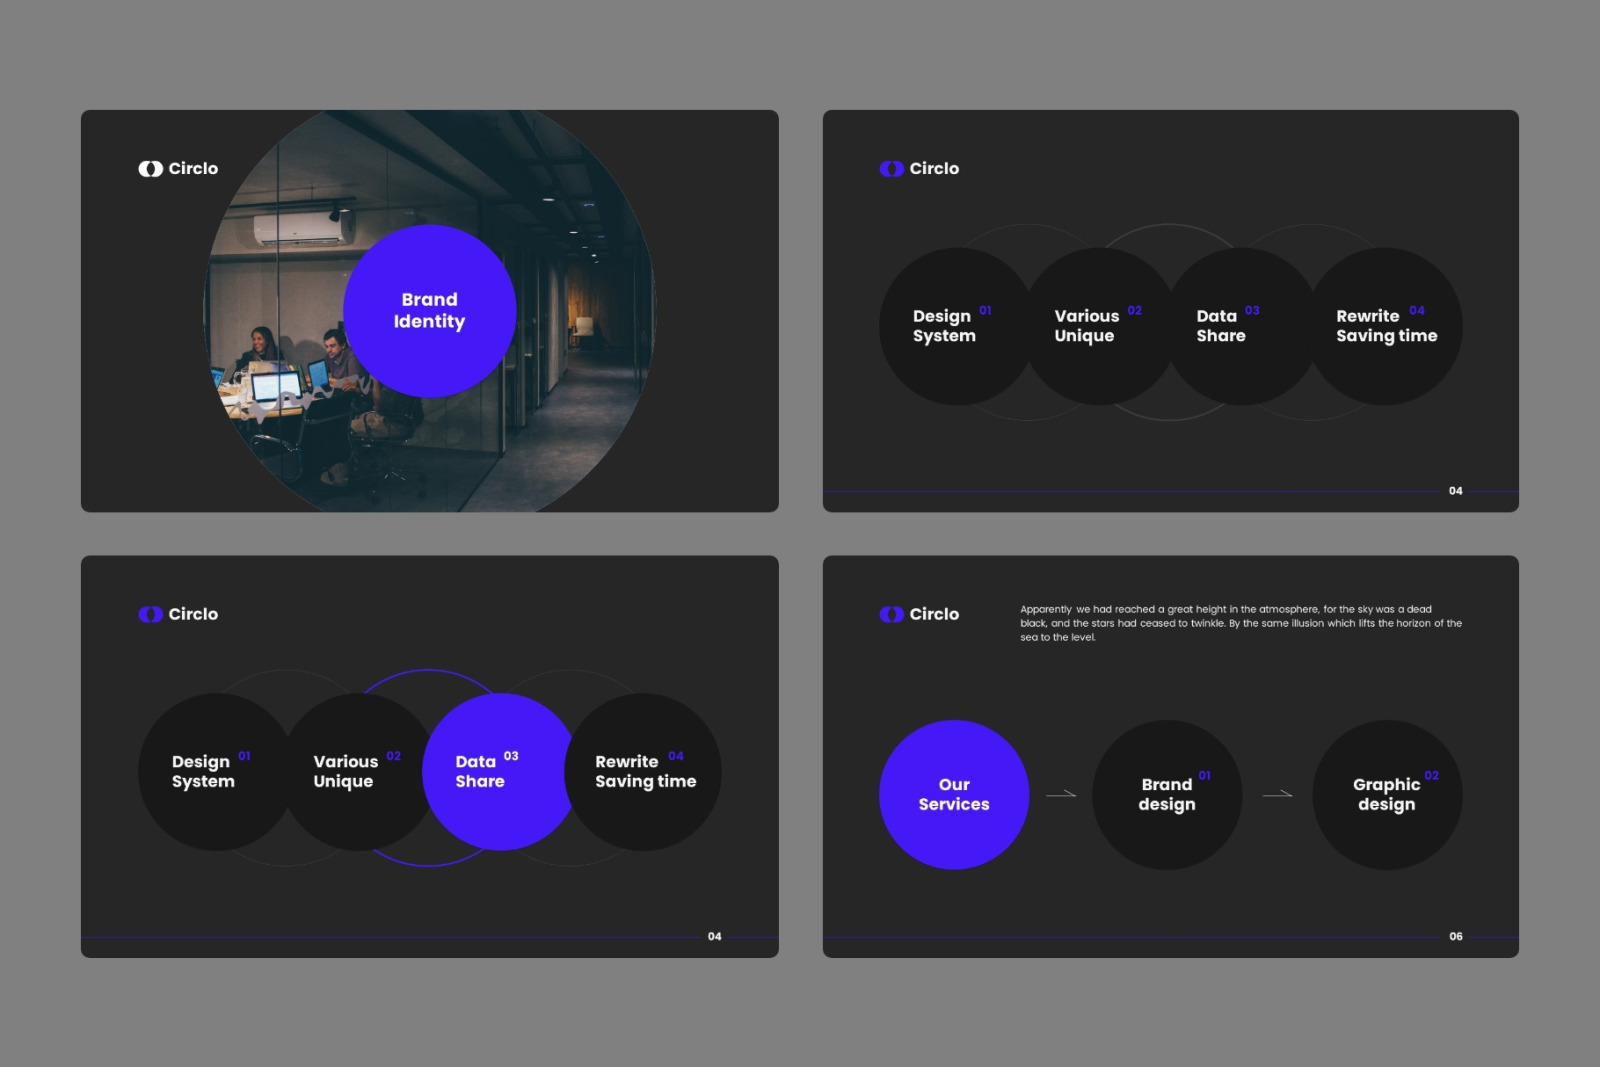Viewport: 1600px width, 1067px height.
Task: Click the white Circlo logo icon on the photo slide
Action: (151, 169)
